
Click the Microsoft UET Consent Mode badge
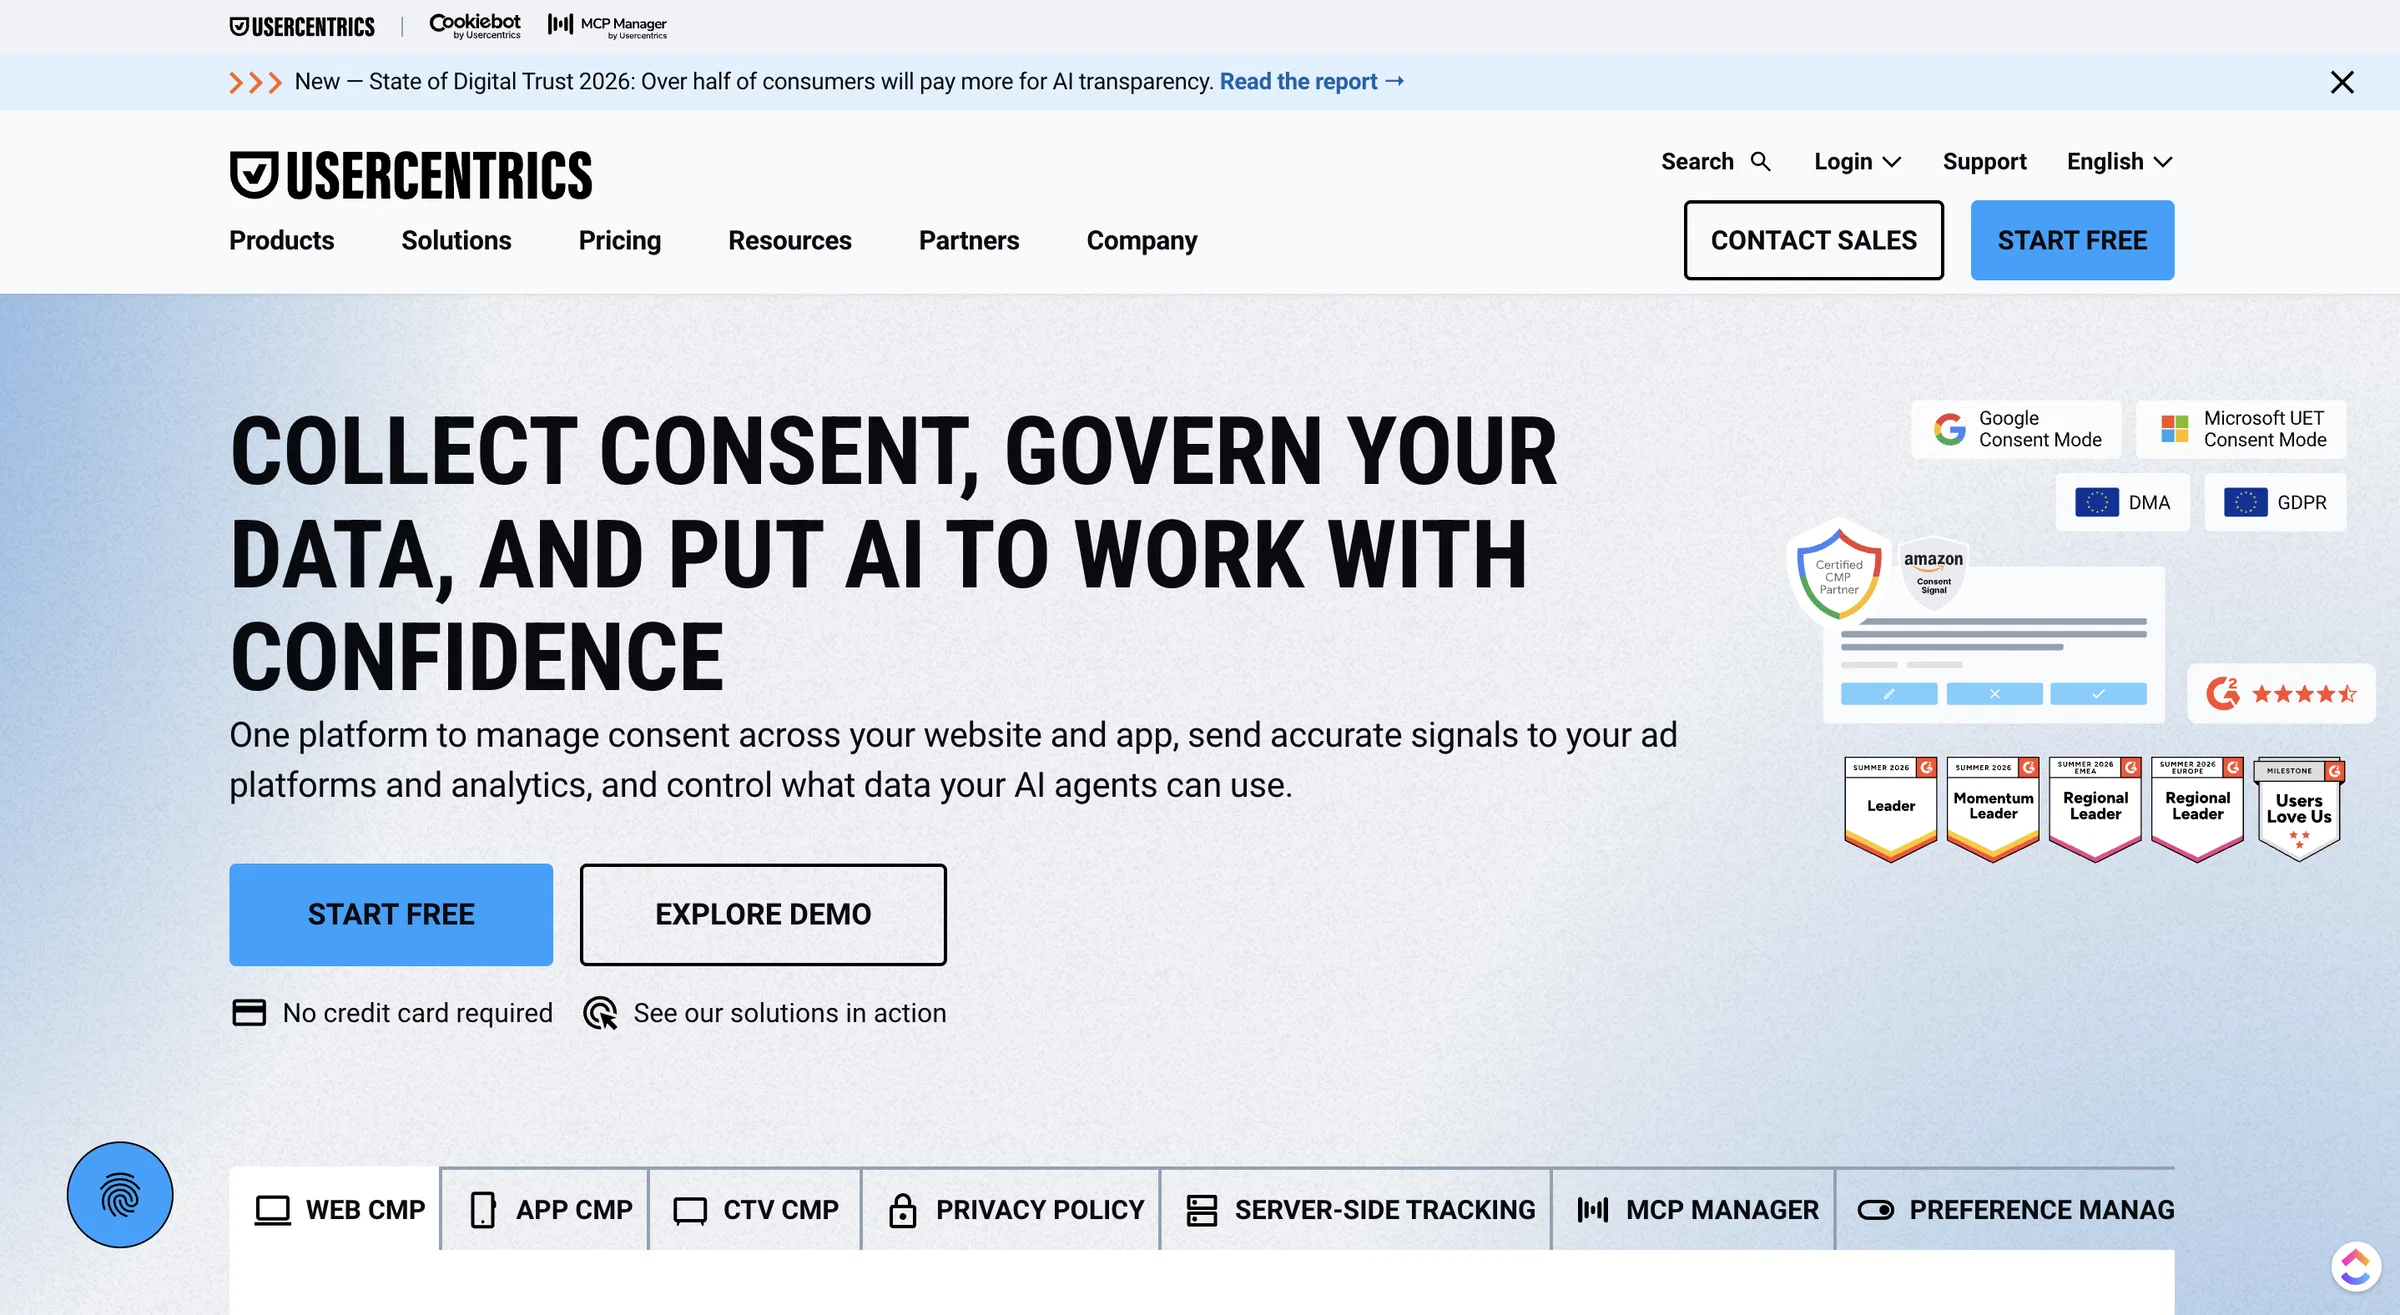click(x=2241, y=429)
